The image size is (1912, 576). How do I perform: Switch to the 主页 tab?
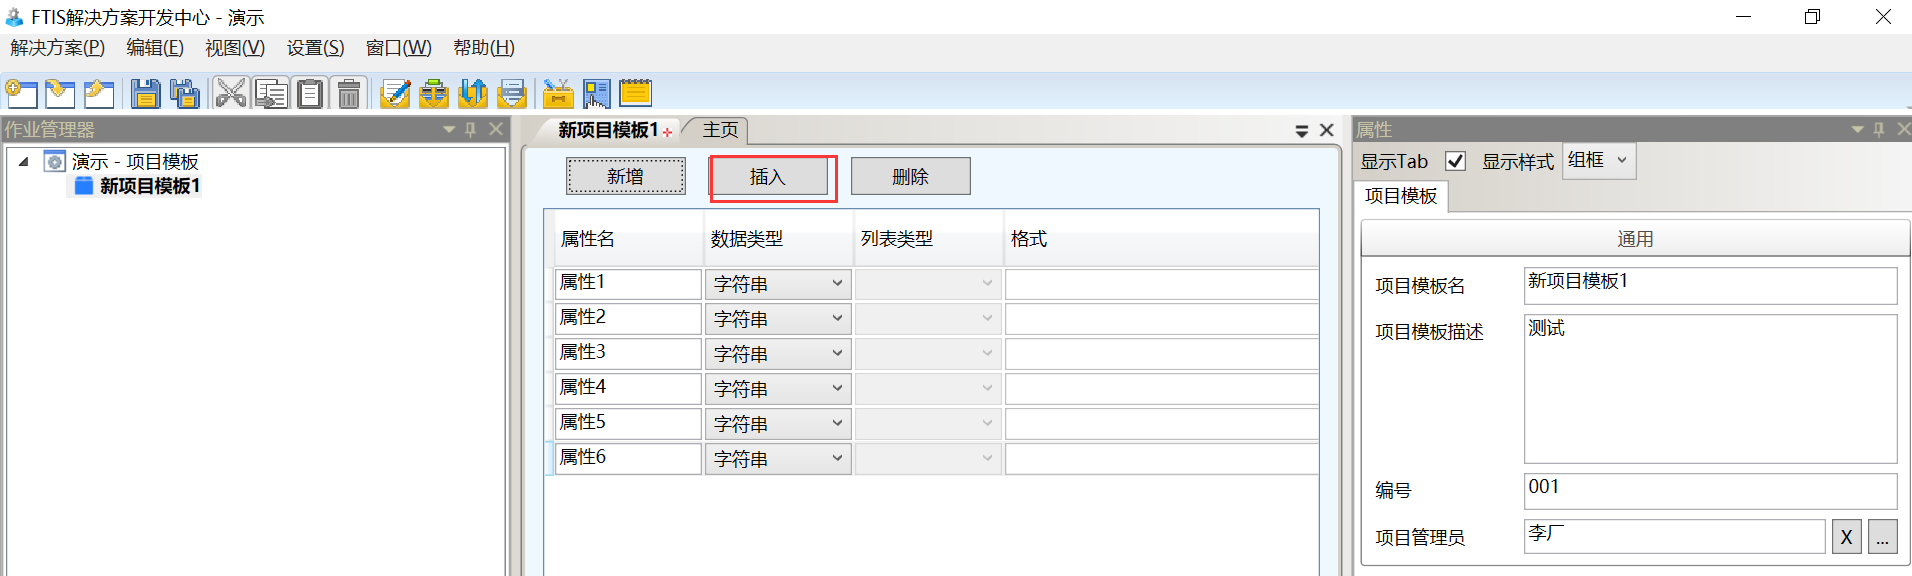(x=720, y=130)
